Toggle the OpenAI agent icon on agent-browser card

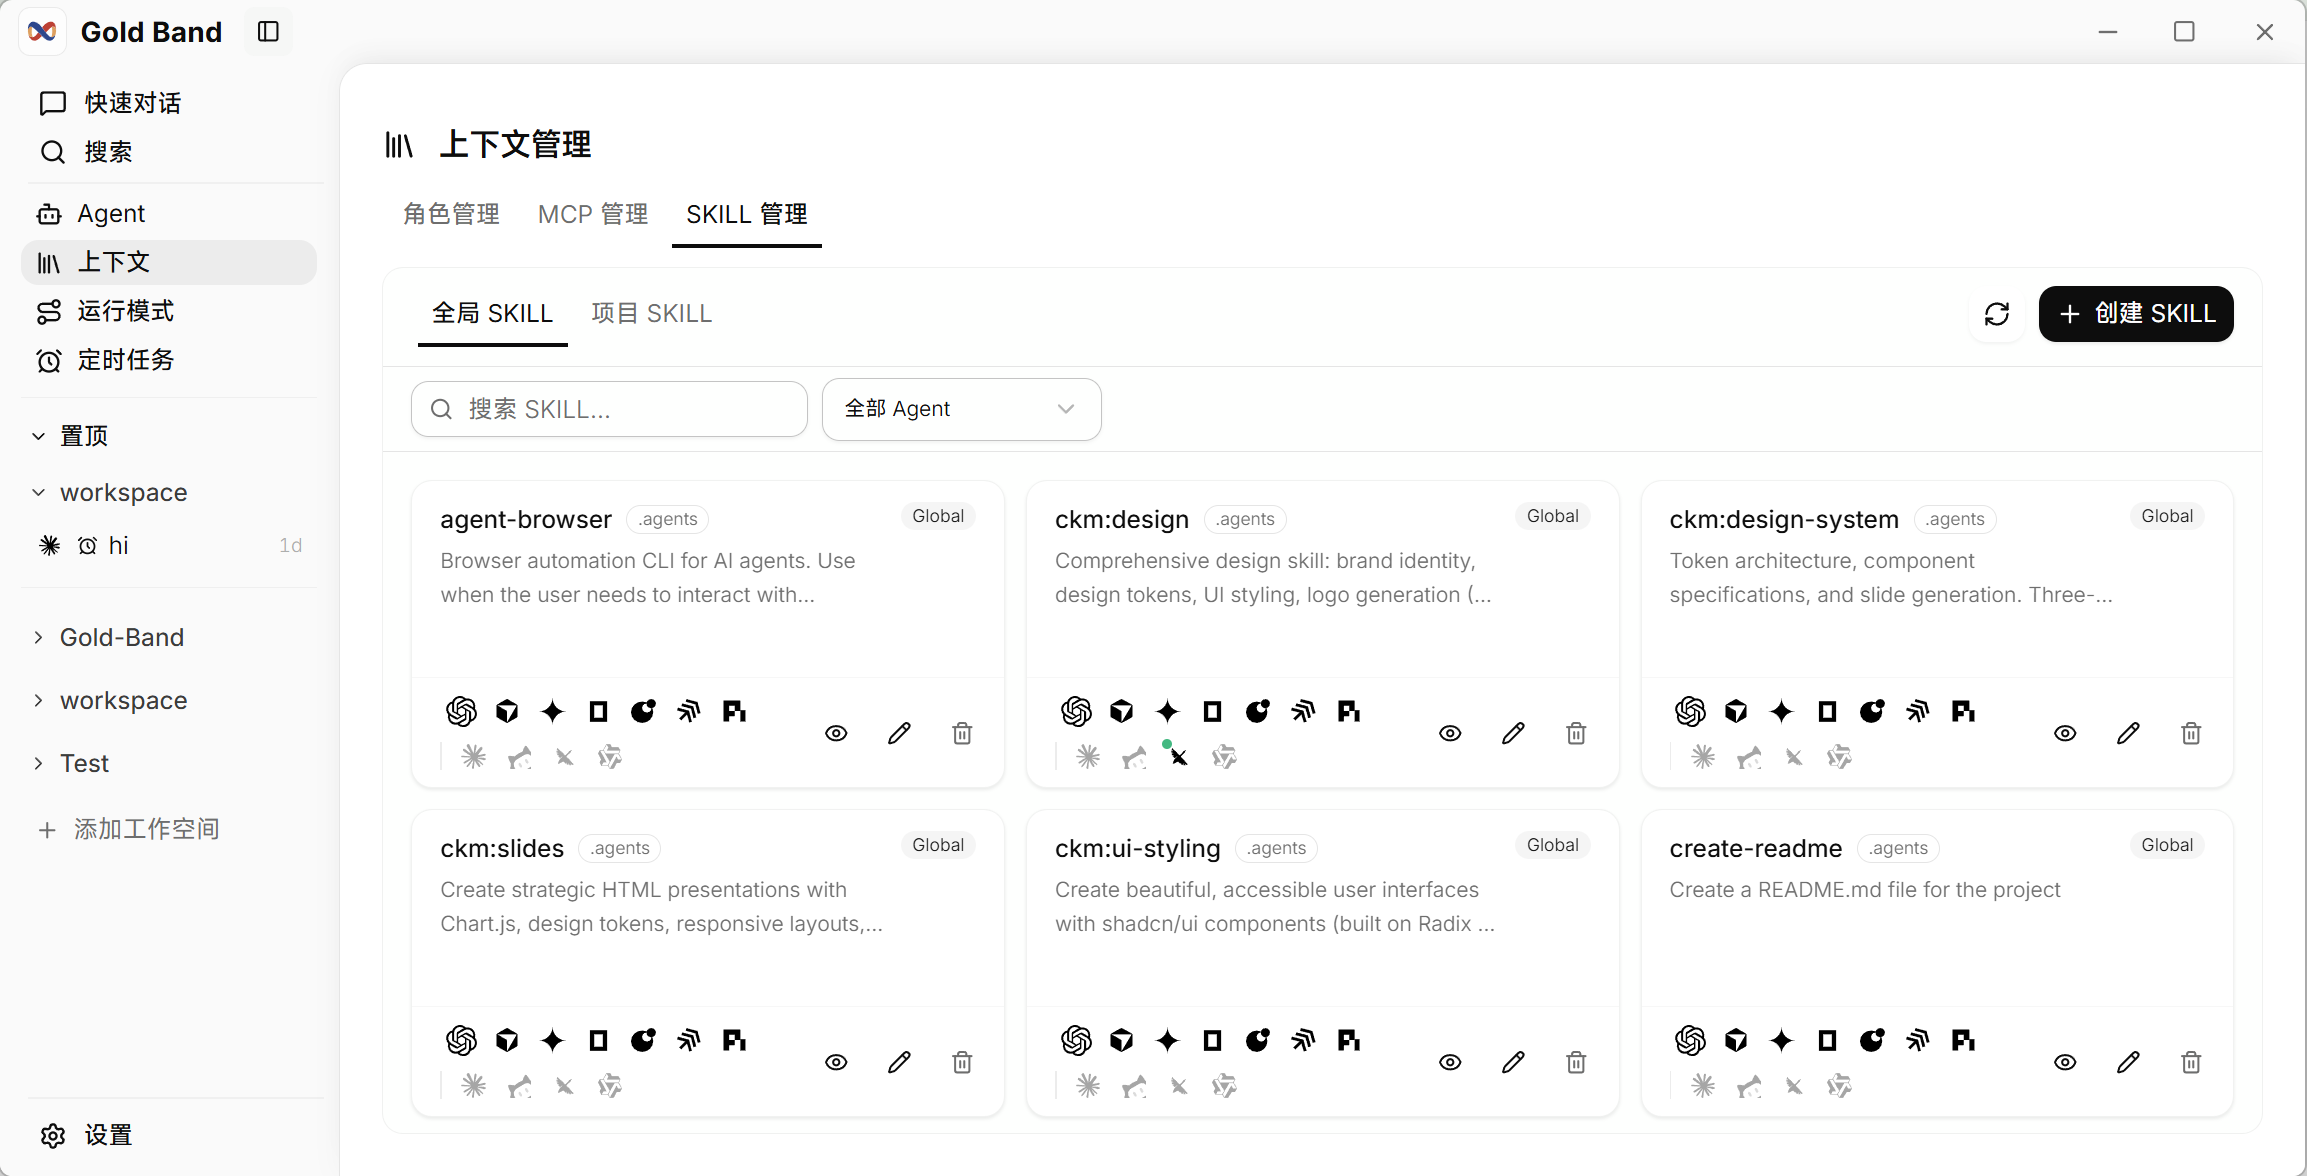[461, 711]
